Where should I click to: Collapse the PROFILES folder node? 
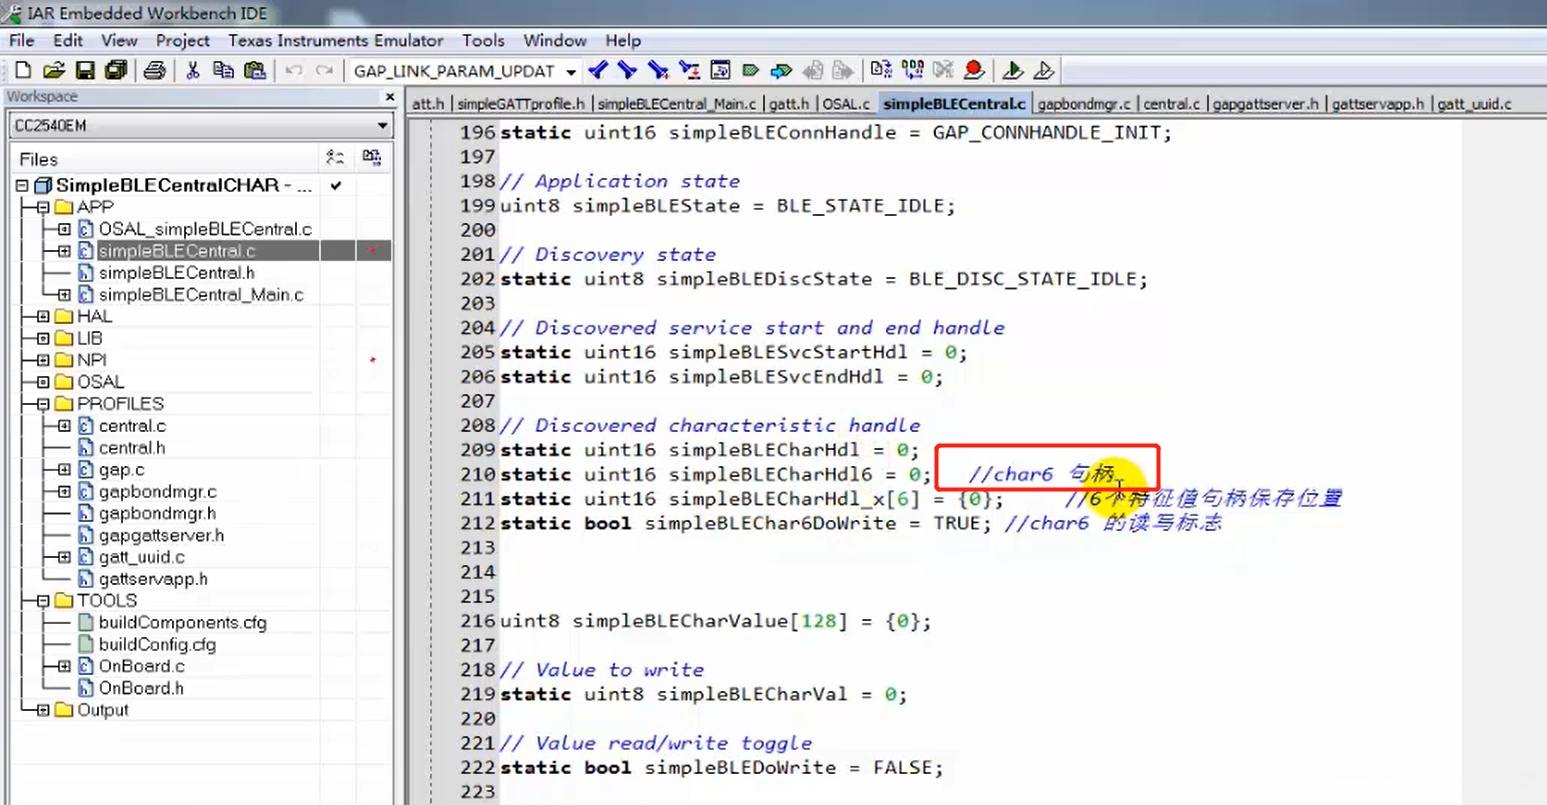point(43,404)
